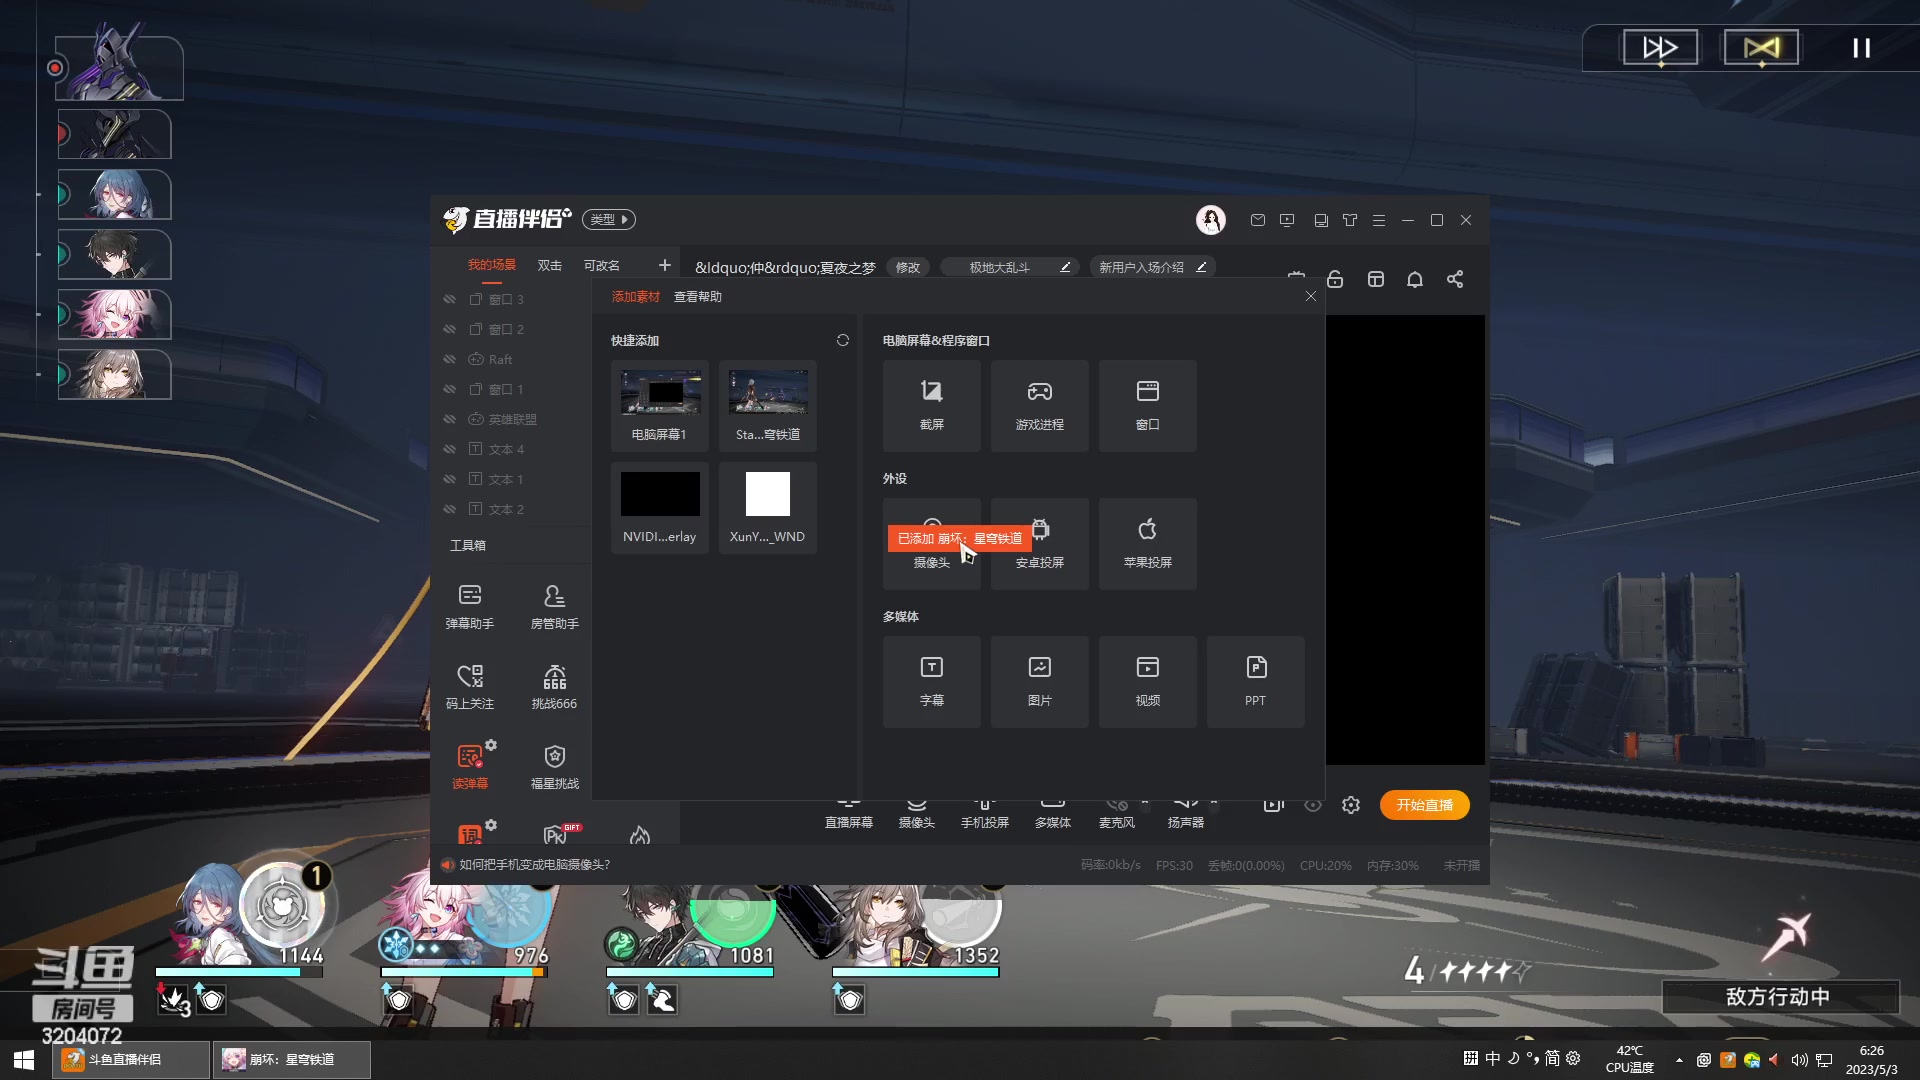Click the 修改 title edit button
The width and height of the screenshot is (1920, 1080).
click(908, 267)
